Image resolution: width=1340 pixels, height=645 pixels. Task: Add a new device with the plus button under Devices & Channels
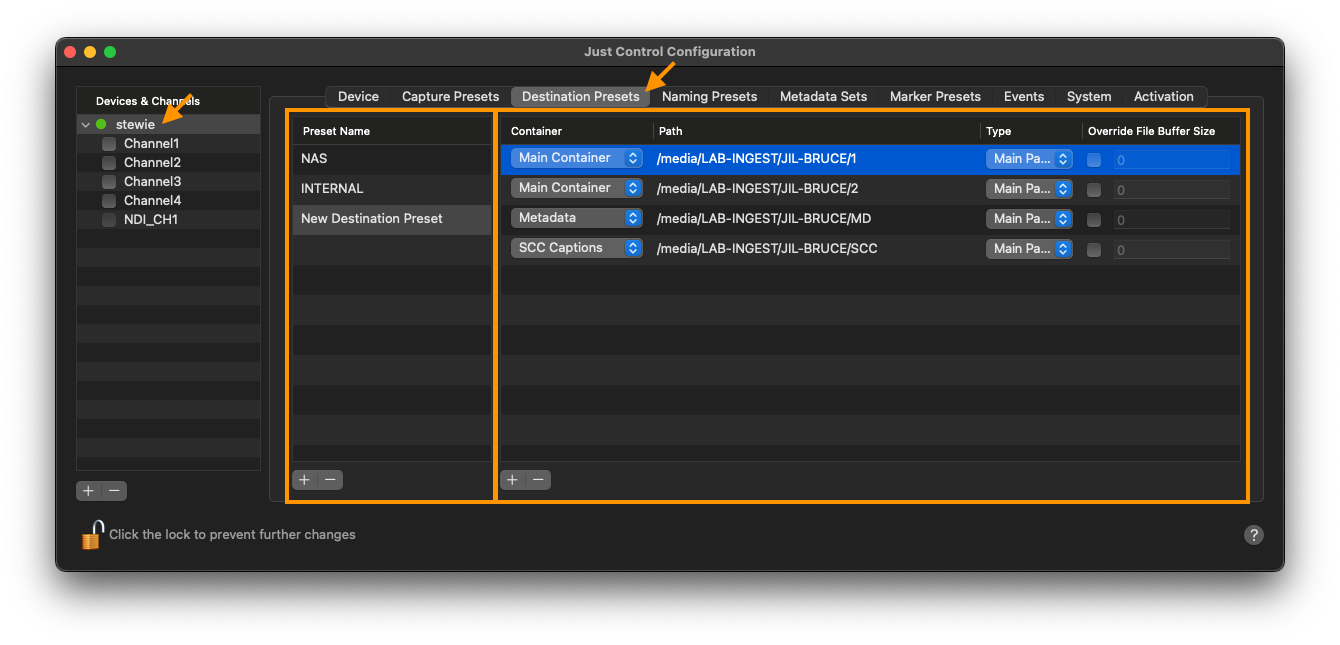tap(88, 491)
